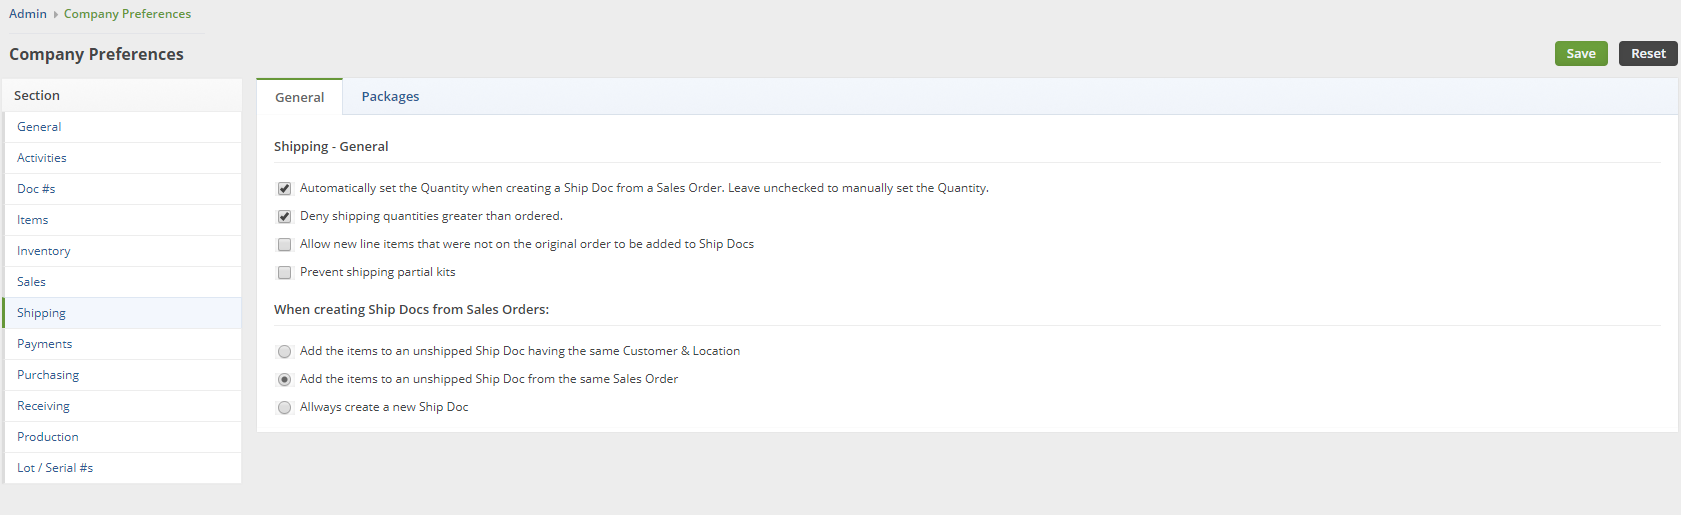The height and width of the screenshot is (515, 1681).
Task: Select Lot / Serial #s section
Action: point(55,468)
